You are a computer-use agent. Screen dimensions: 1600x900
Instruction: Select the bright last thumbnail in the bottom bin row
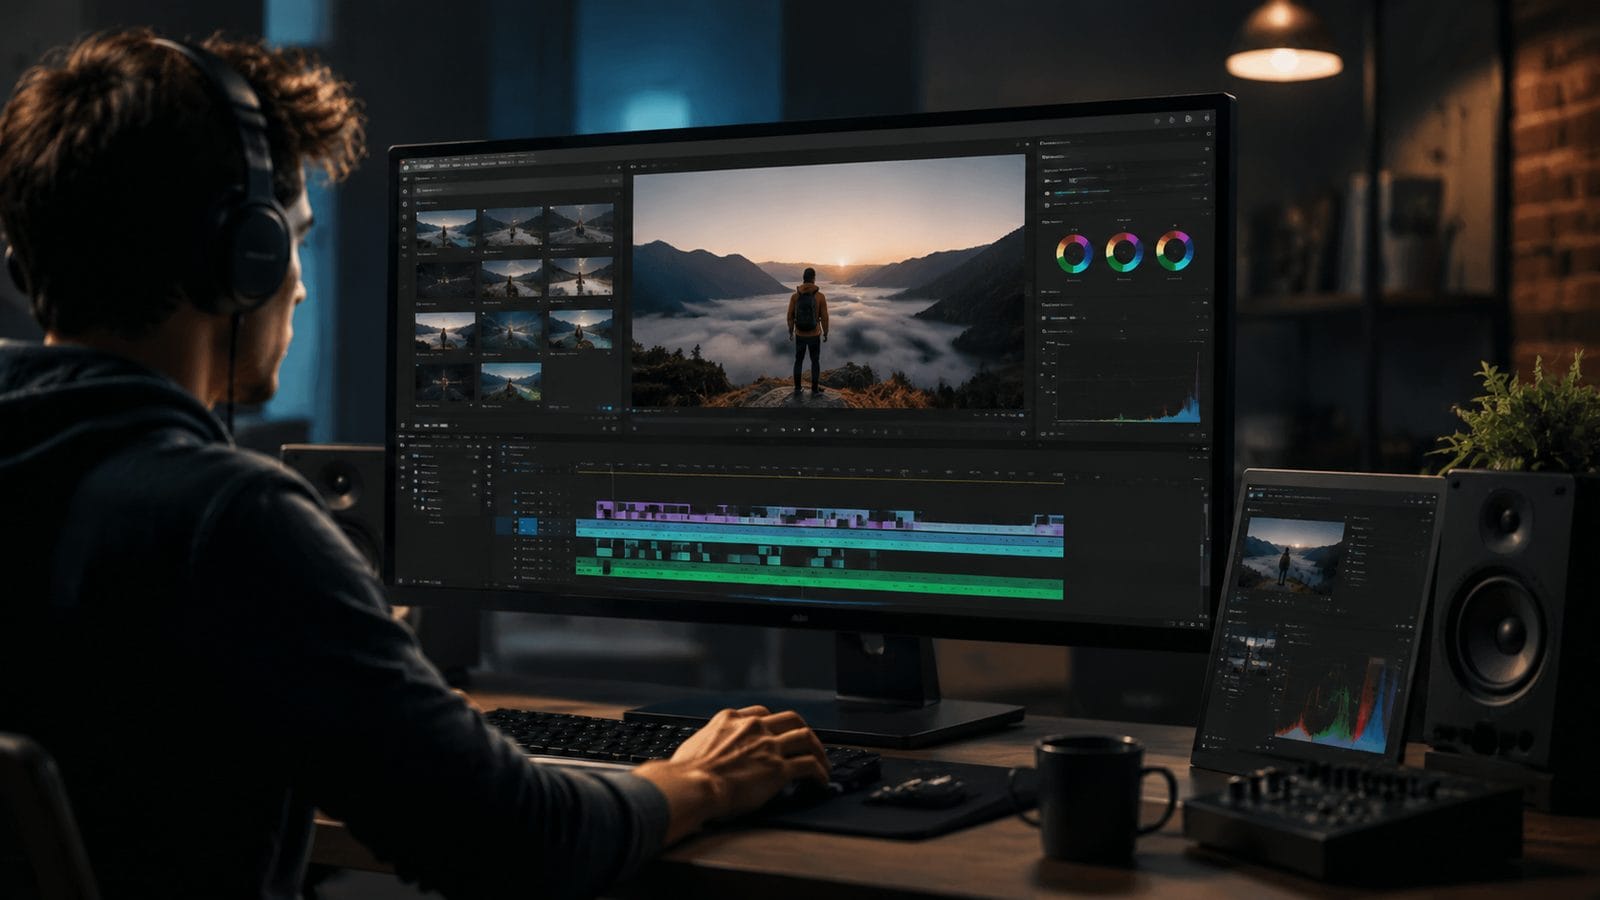pos(511,382)
